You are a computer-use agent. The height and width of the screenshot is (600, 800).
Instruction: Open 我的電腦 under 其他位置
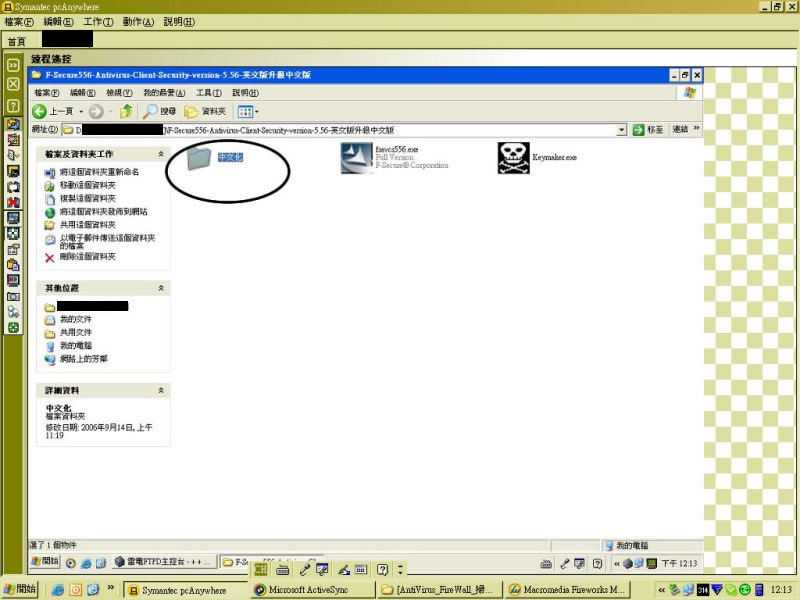click(76, 346)
